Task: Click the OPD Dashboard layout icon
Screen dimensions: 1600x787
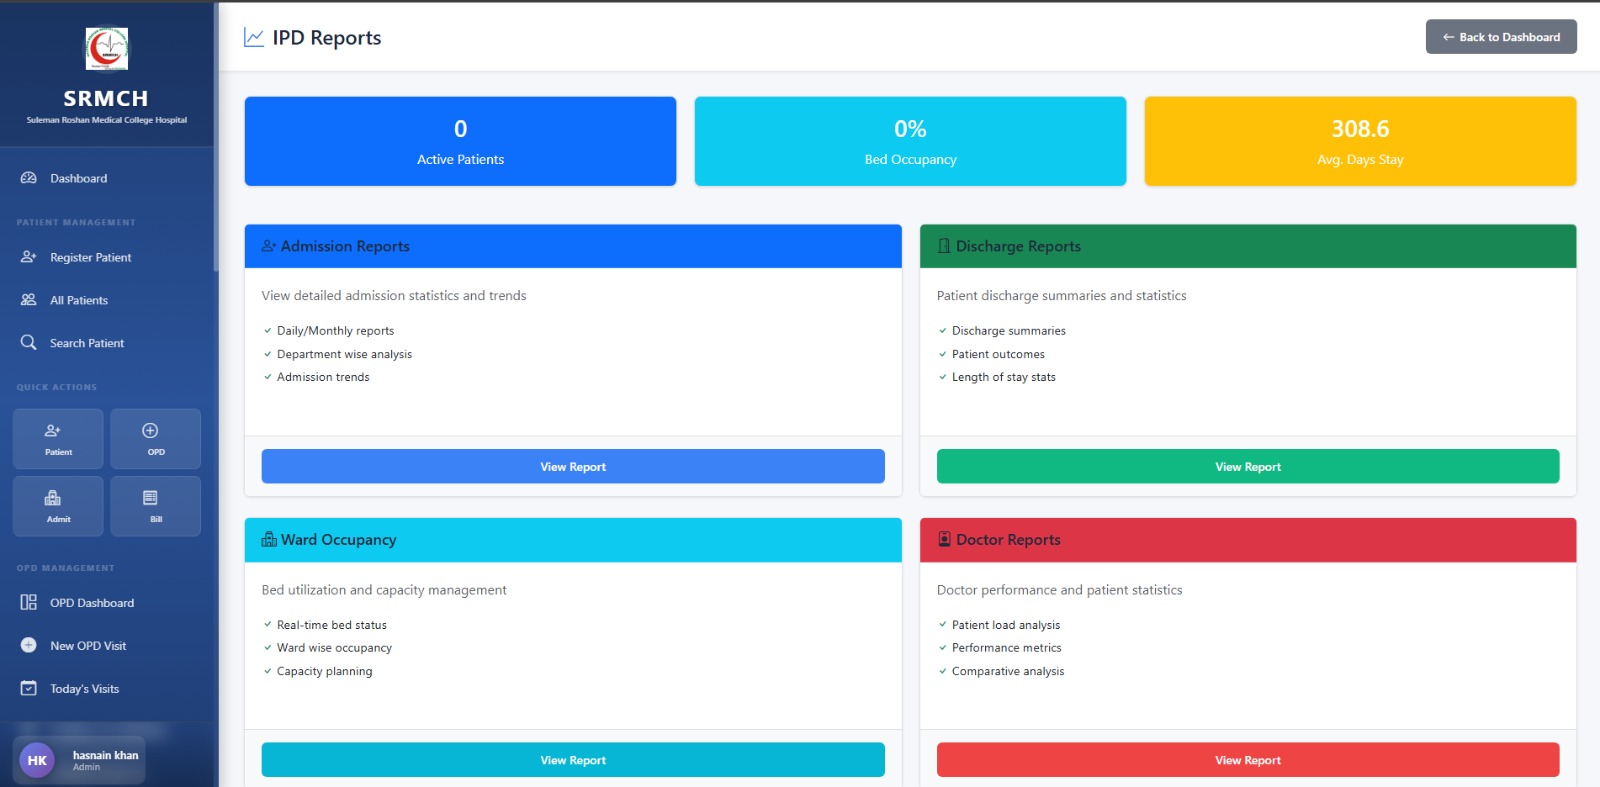Action: [29, 603]
